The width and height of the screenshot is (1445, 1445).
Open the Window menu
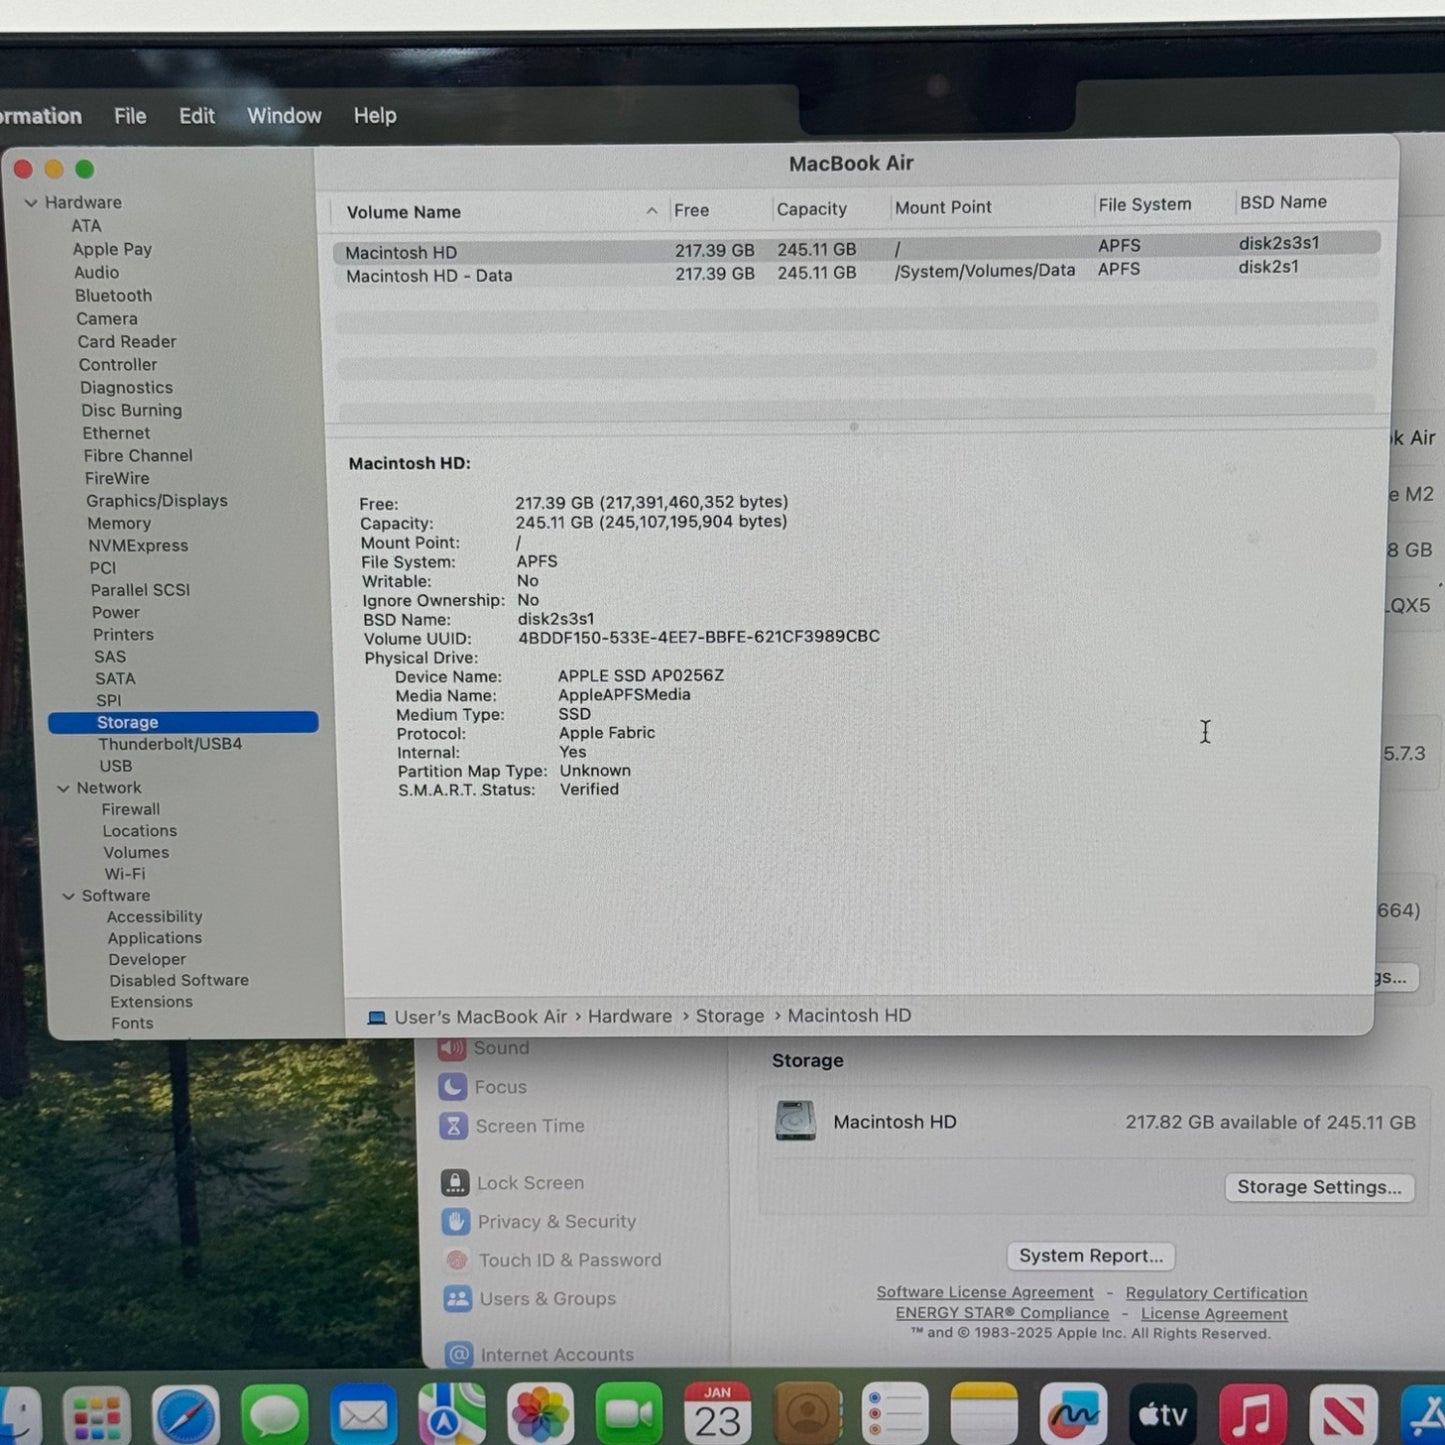click(284, 116)
